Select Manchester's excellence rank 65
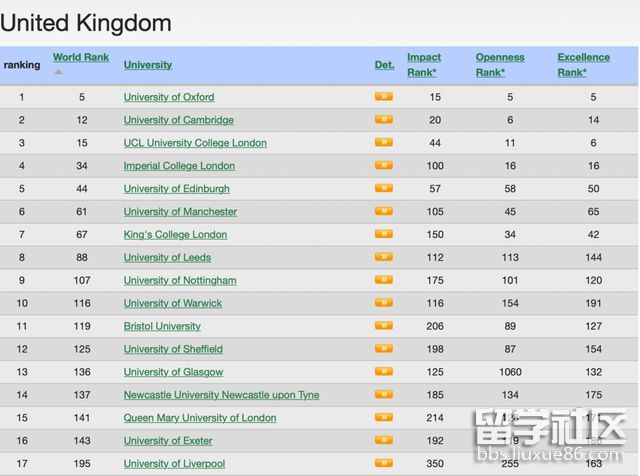 tap(593, 211)
